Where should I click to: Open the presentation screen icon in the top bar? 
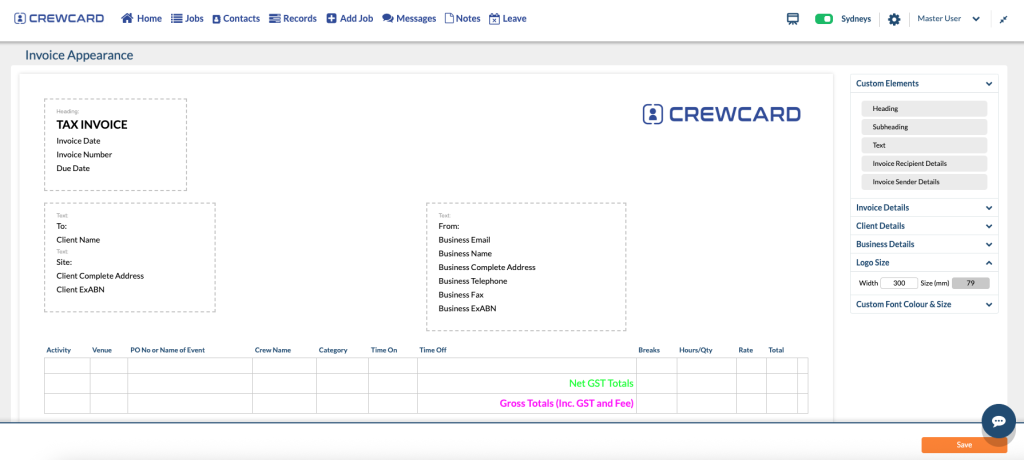click(x=793, y=18)
